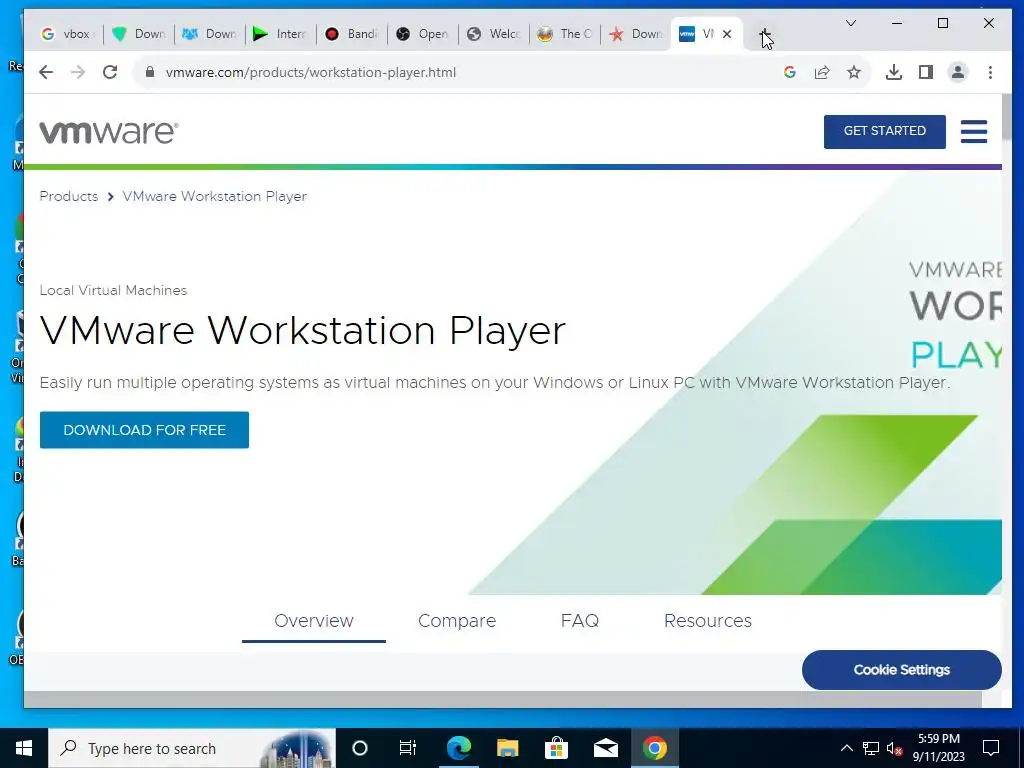Open the Windows Start menu
The width and height of the screenshot is (1024, 768).
pyautogui.click(x=24, y=748)
